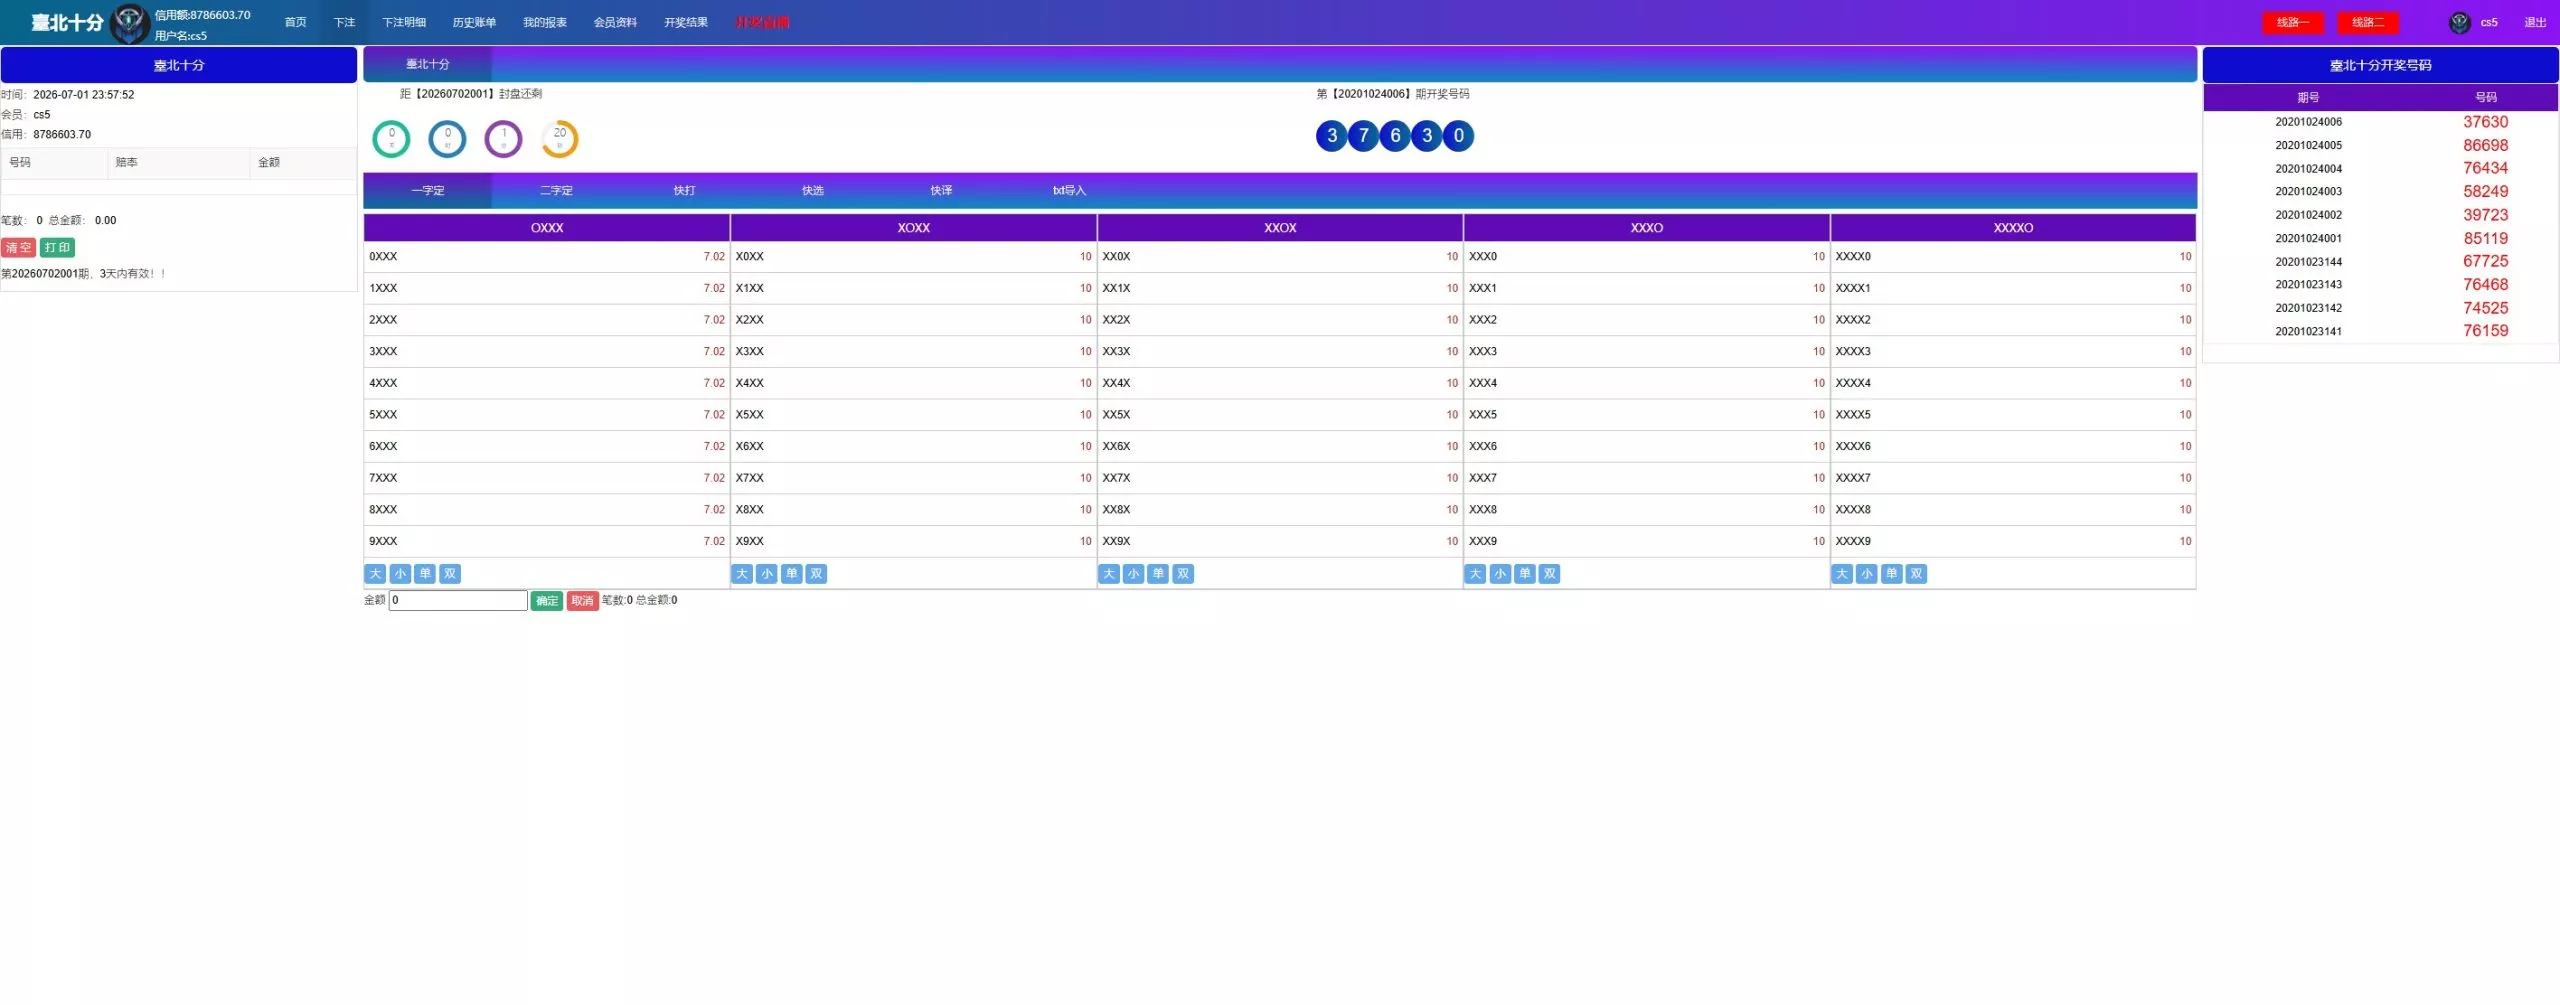This screenshot has width=2560, height=1005.
Task: Click the OXXX column header
Action: tap(547, 228)
